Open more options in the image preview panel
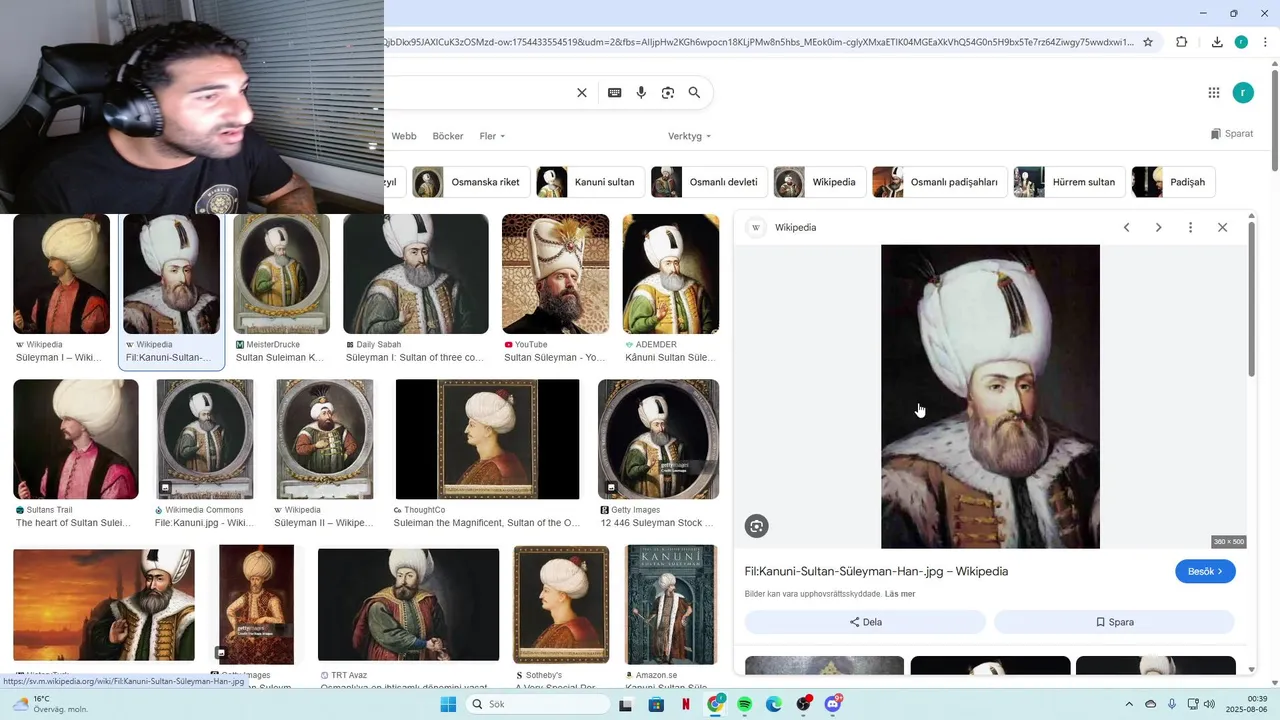The width and height of the screenshot is (1280, 720). pyautogui.click(x=1190, y=228)
